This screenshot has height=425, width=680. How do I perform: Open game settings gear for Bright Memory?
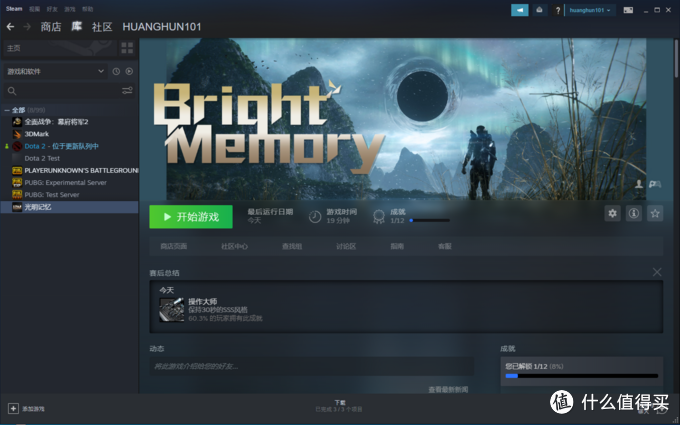[612, 213]
